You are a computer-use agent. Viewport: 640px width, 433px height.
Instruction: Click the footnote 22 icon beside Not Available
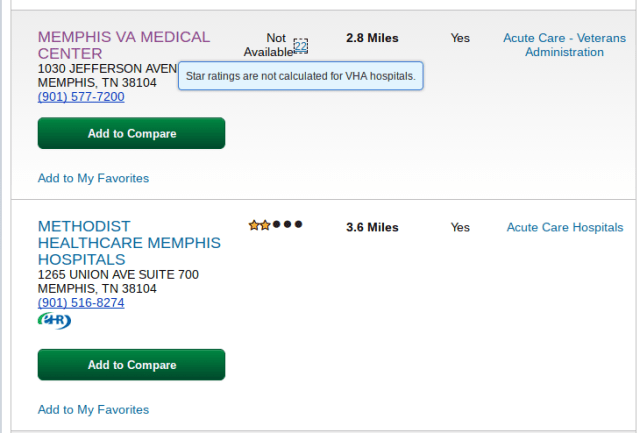pyautogui.click(x=301, y=45)
